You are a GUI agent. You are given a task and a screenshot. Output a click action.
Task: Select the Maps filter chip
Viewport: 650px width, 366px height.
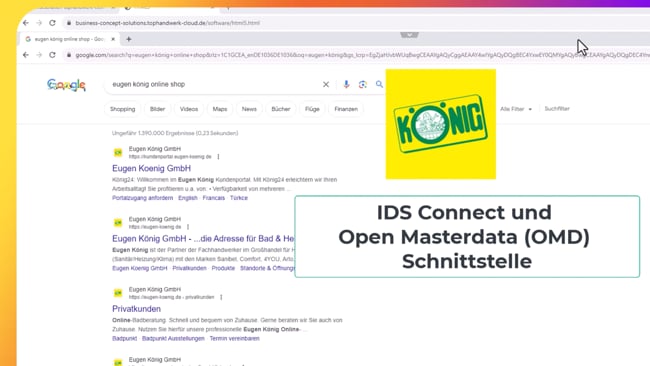tap(220, 109)
